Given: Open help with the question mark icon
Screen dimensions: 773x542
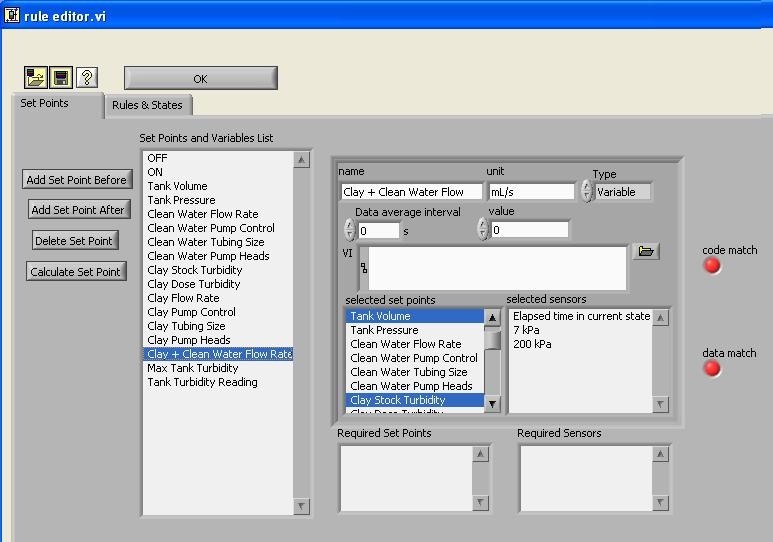Looking at the screenshot, I should point(87,77).
